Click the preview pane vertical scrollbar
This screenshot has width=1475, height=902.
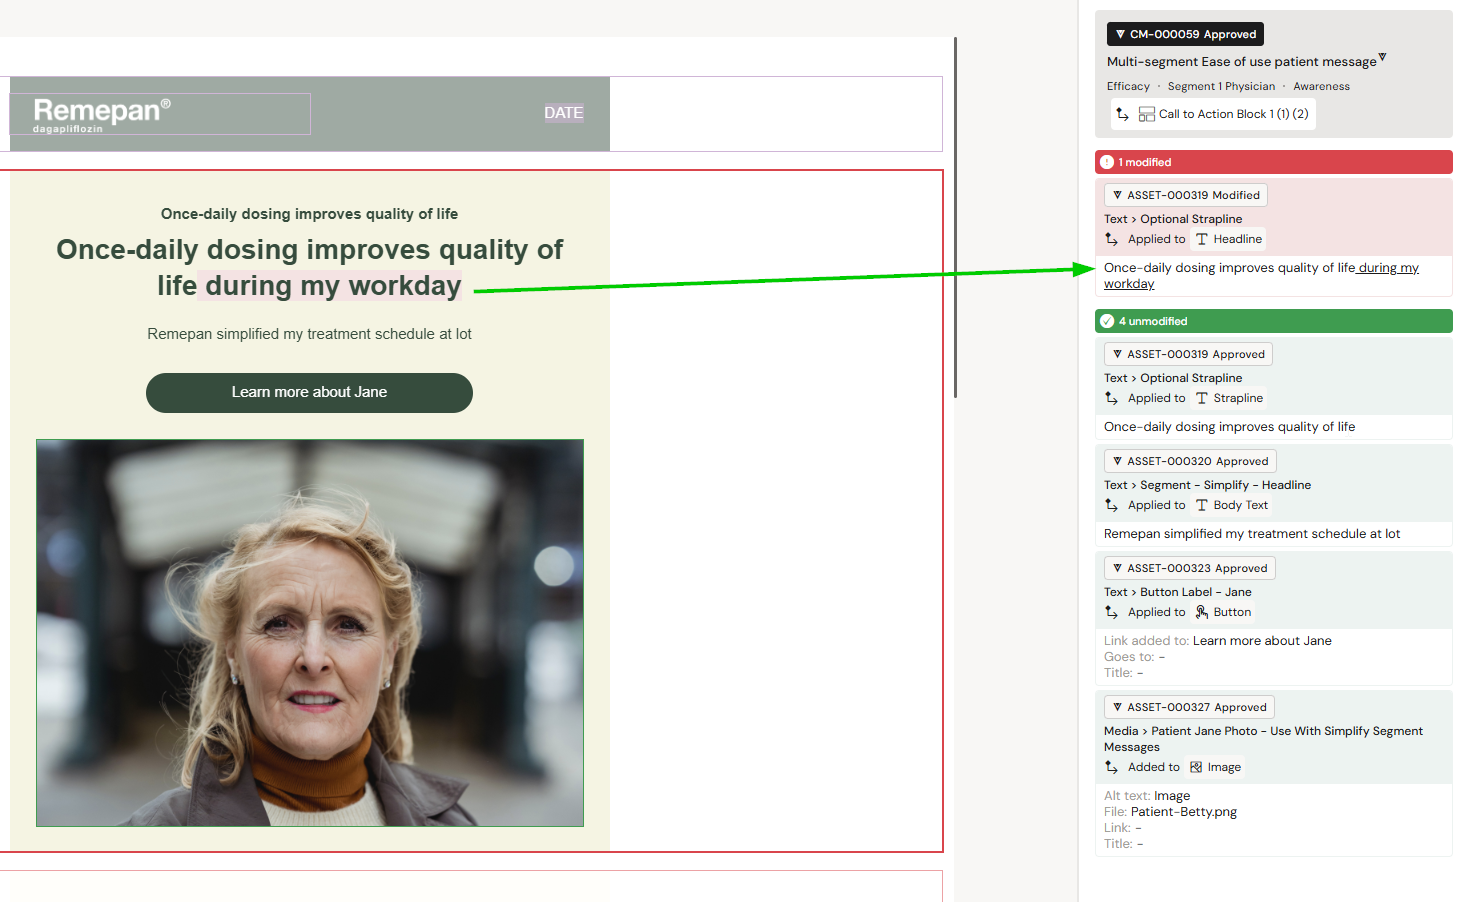tap(955, 218)
